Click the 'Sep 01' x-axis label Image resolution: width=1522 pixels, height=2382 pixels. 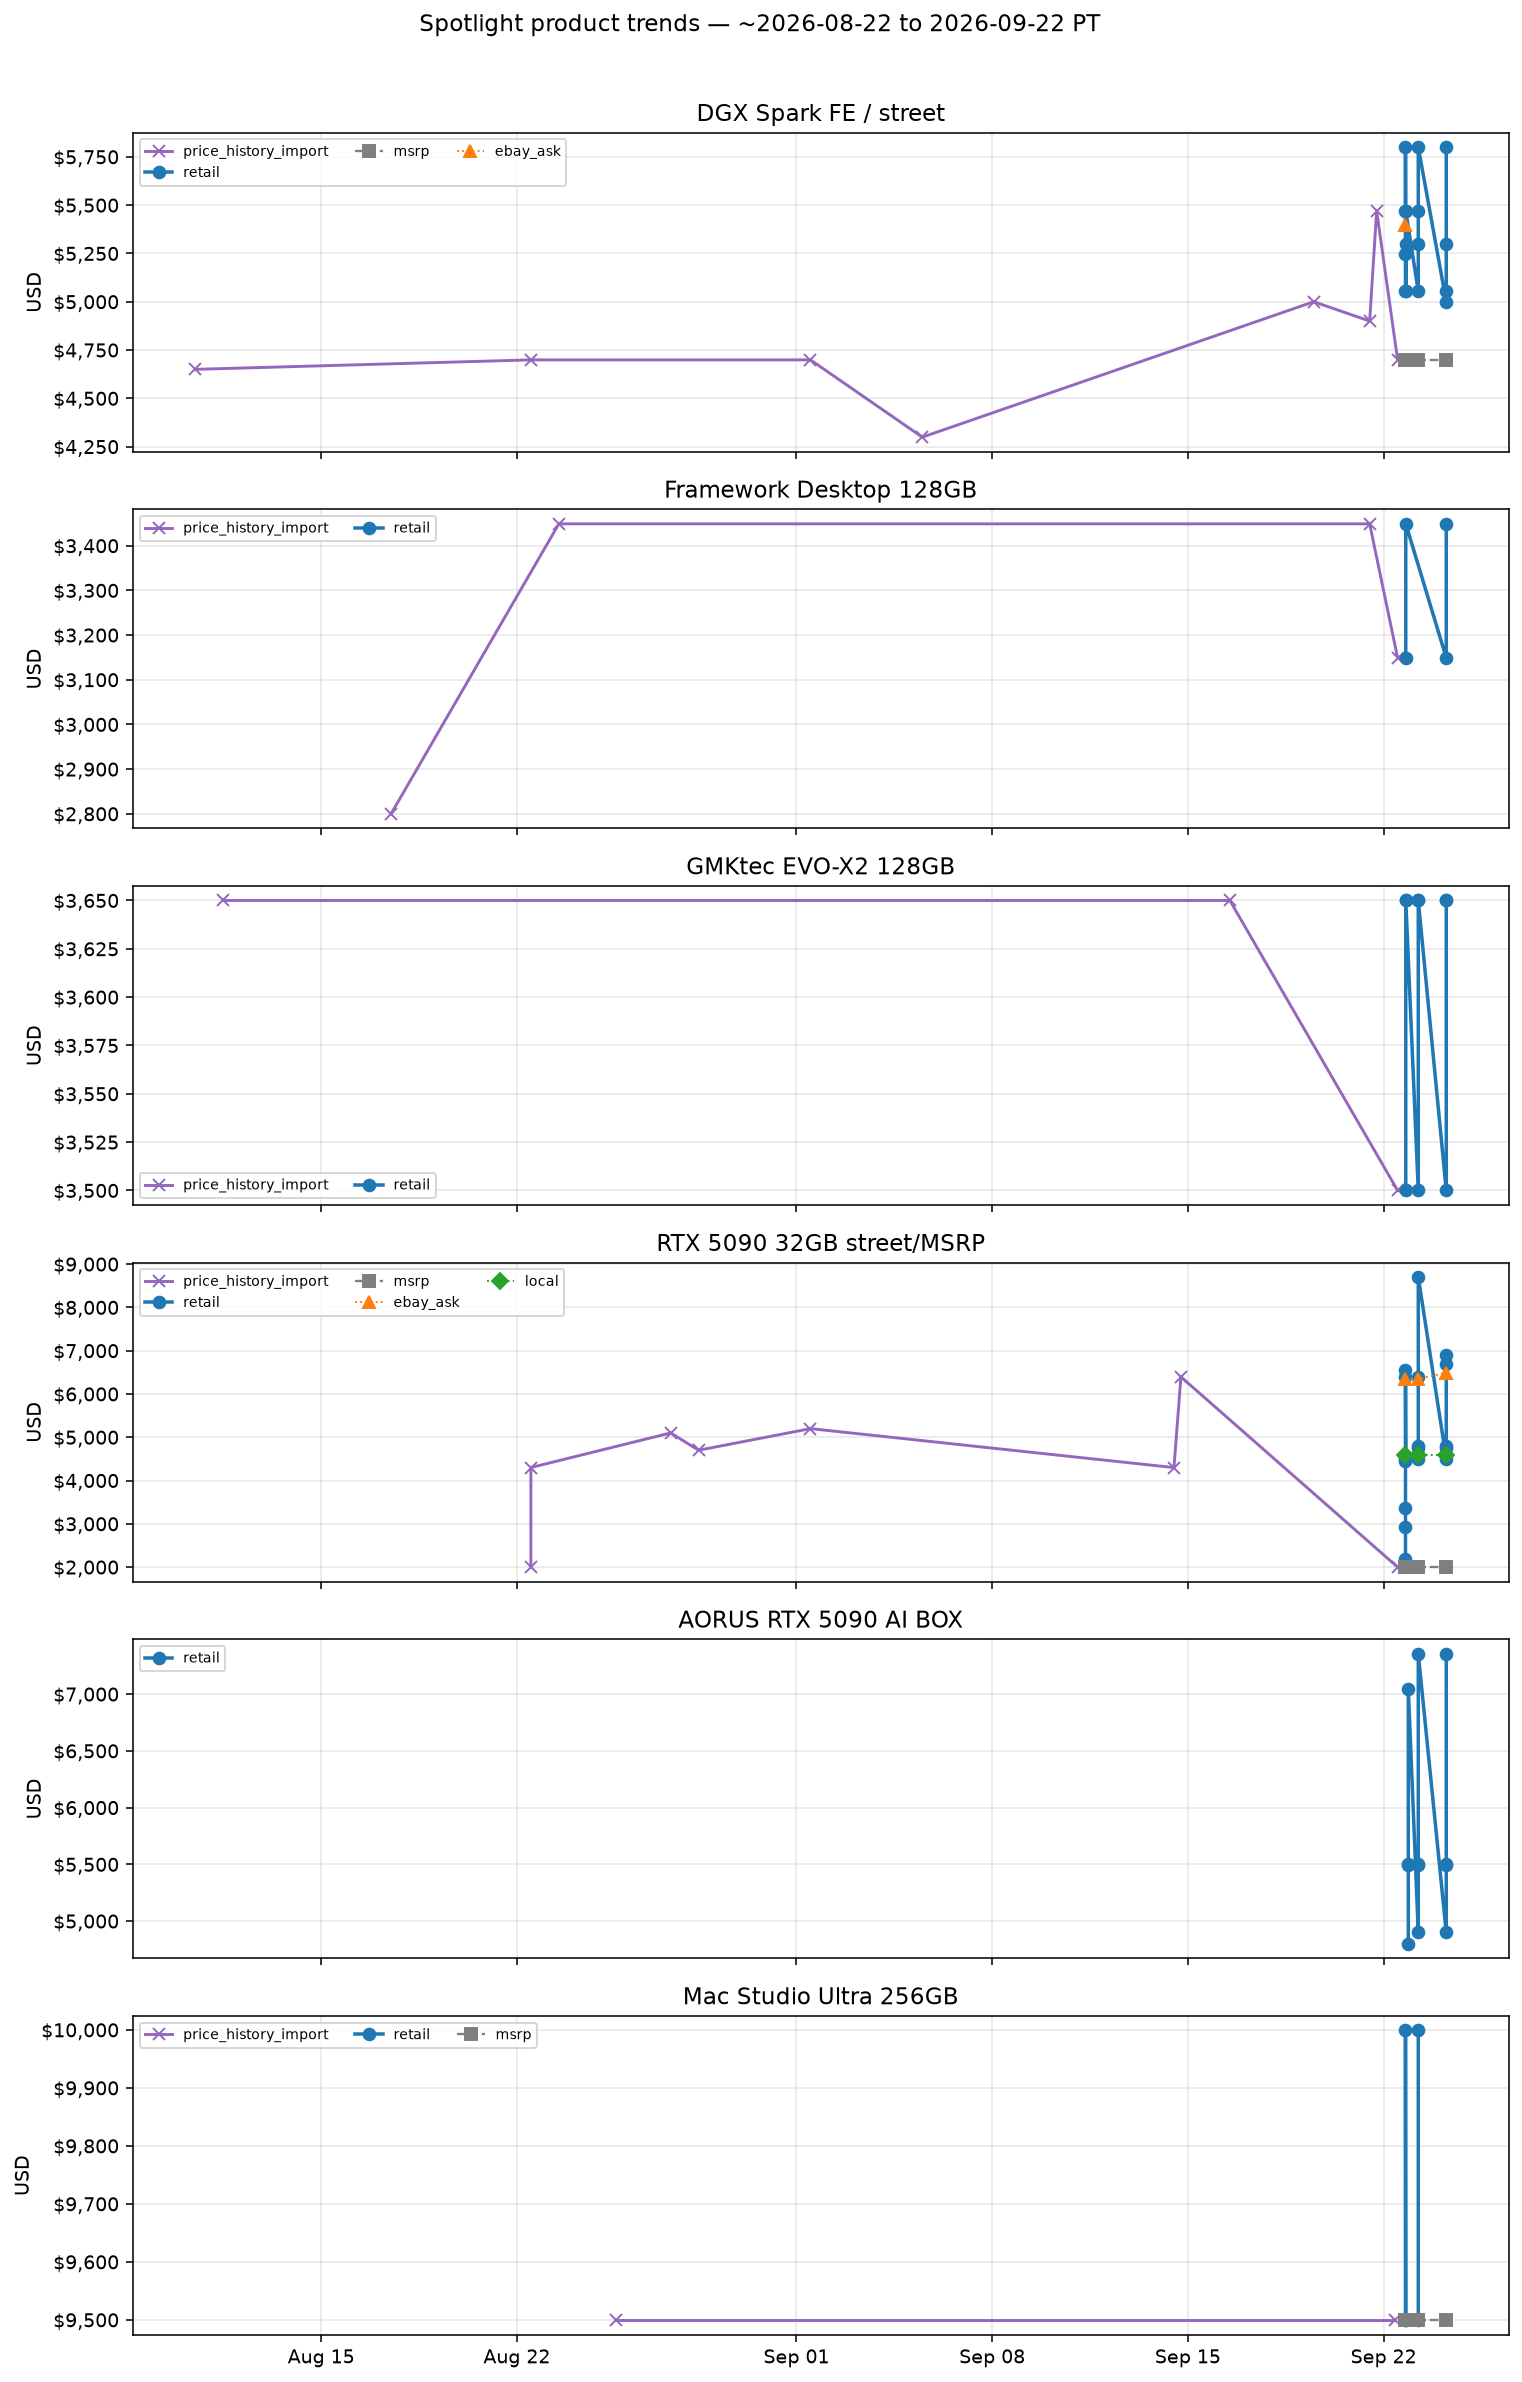point(796,2357)
